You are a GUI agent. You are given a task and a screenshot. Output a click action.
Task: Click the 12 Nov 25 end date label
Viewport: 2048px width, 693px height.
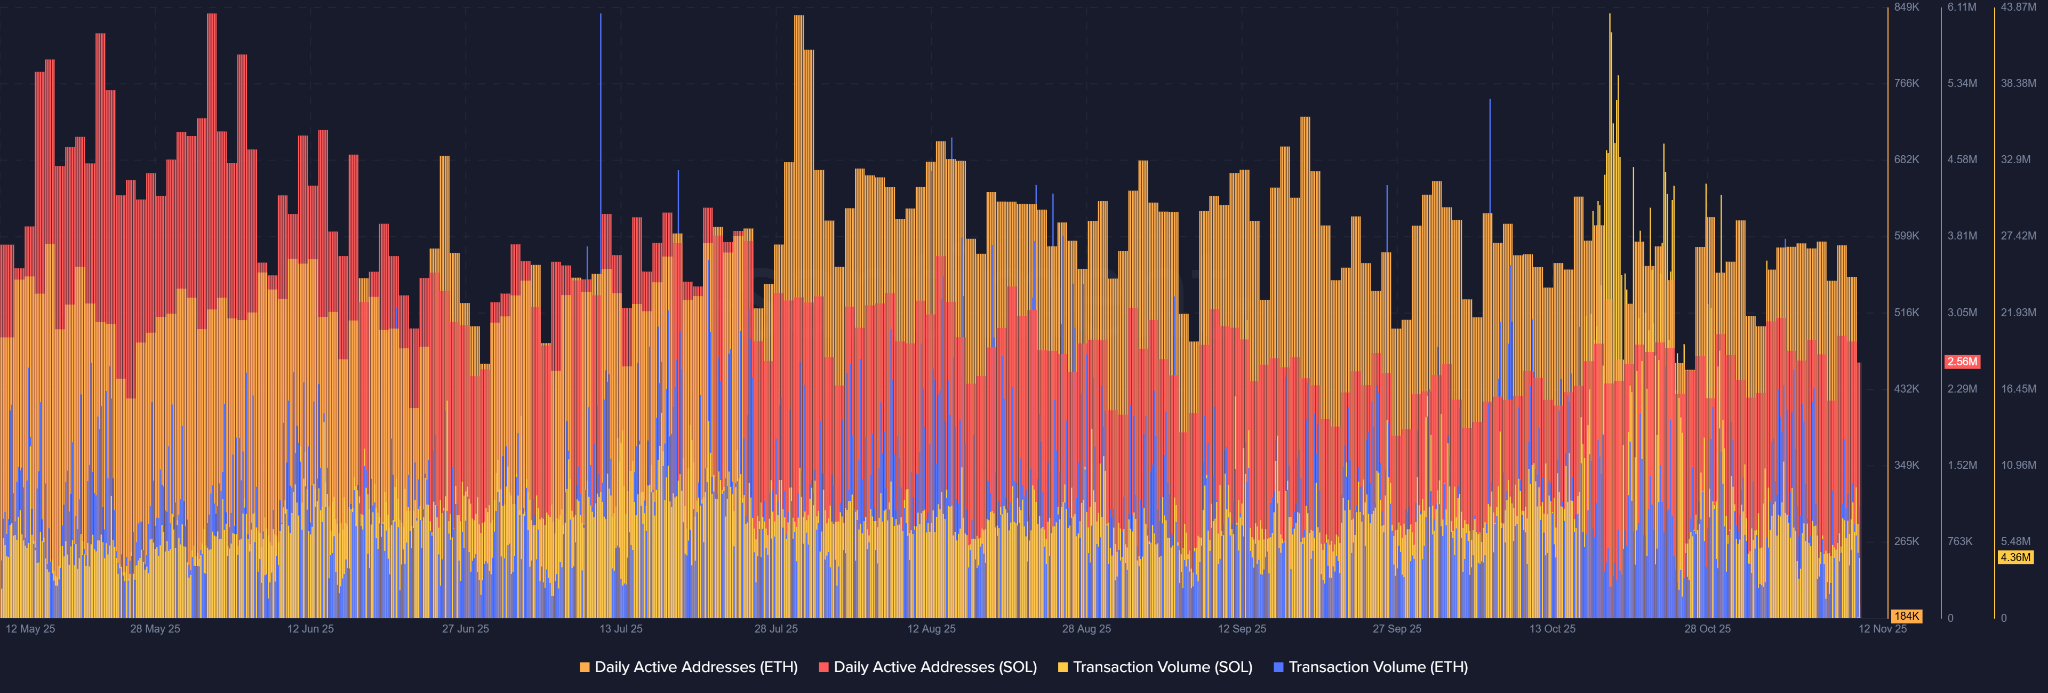(x=1882, y=629)
